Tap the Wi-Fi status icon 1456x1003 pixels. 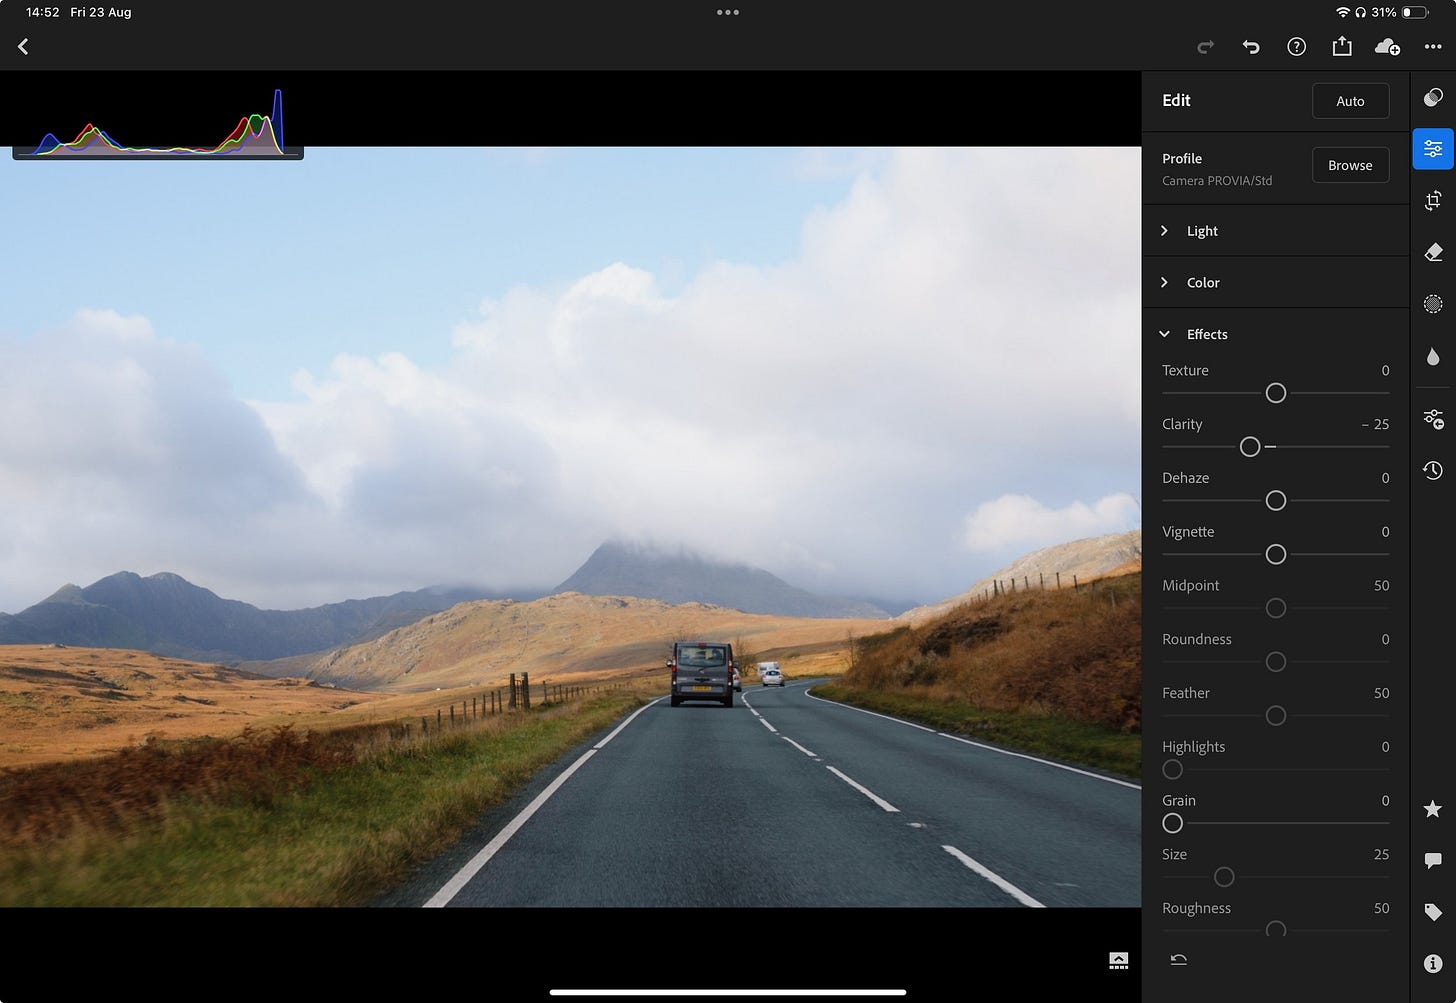[x=1342, y=12]
